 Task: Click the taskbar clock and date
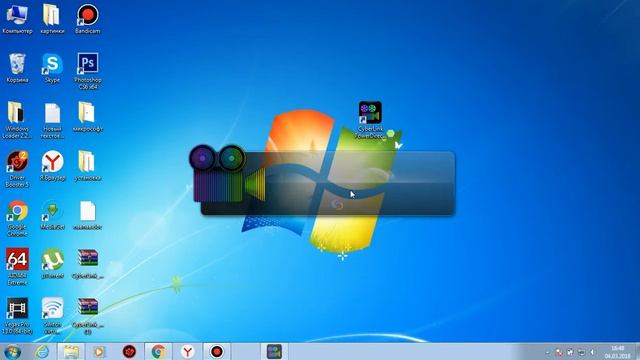[x=618, y=352]
